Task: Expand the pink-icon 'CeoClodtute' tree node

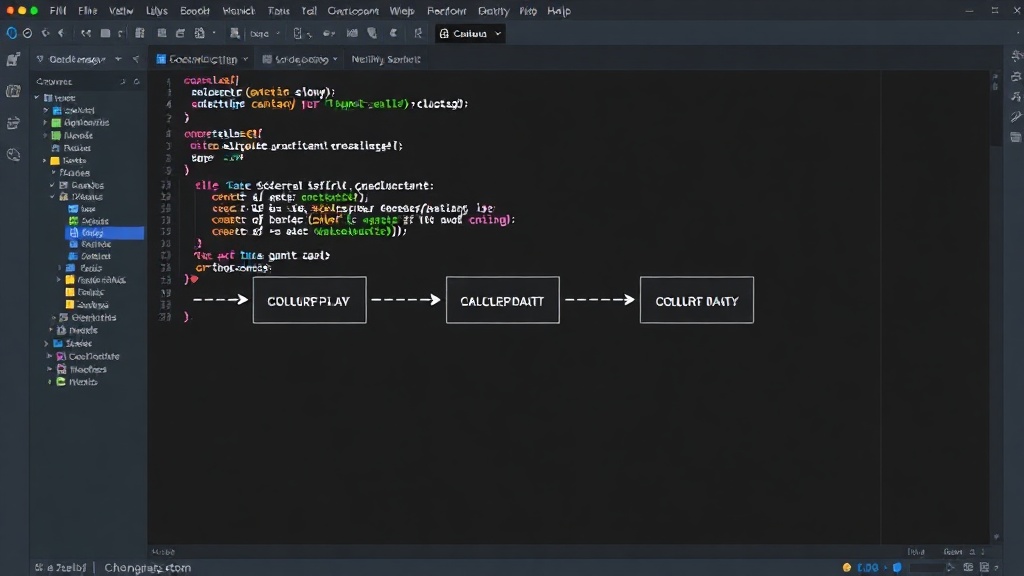Action: pos(50,357)
